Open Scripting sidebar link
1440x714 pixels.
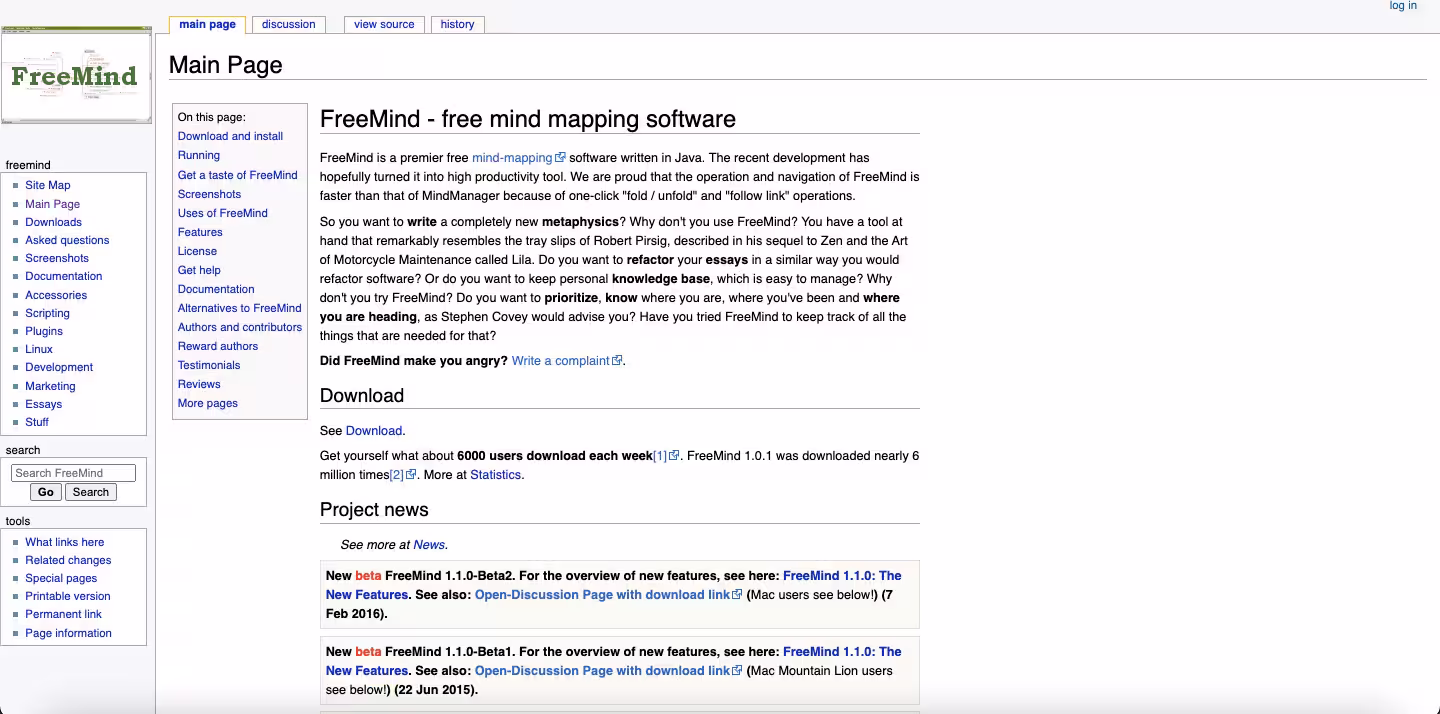[x=48, y=313]
